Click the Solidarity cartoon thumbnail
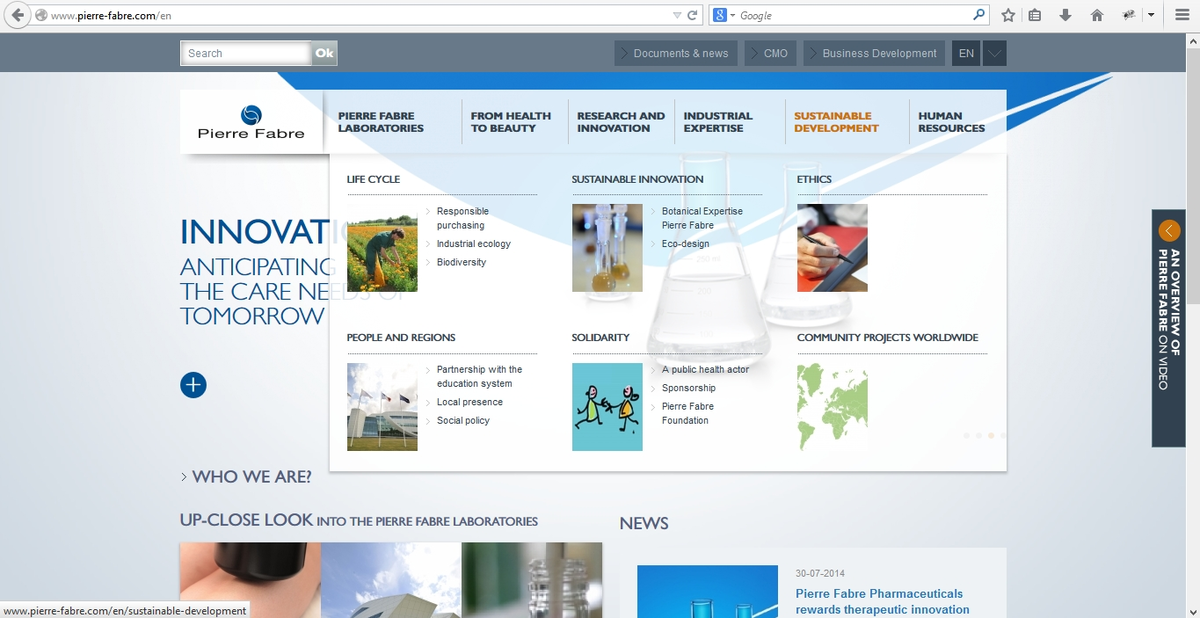Image resolution: width=1200 pixels, height=618 pixels. 607,406
